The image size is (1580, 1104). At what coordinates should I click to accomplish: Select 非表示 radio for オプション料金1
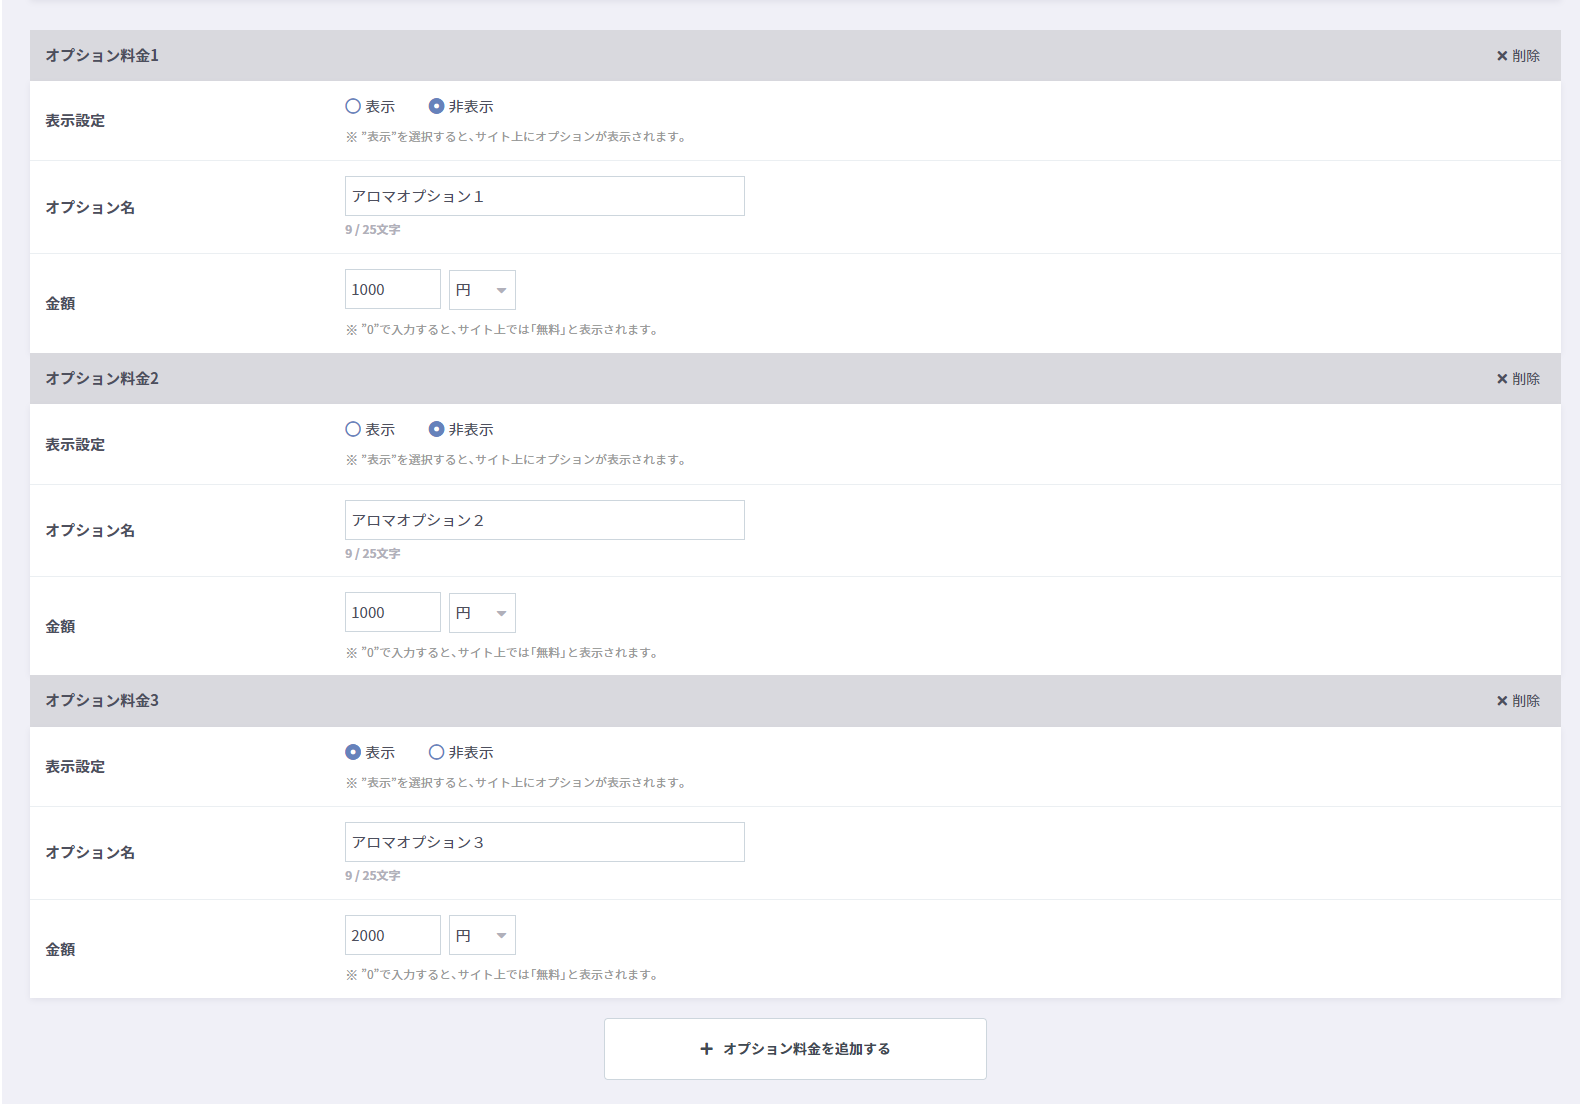(437, 106)
